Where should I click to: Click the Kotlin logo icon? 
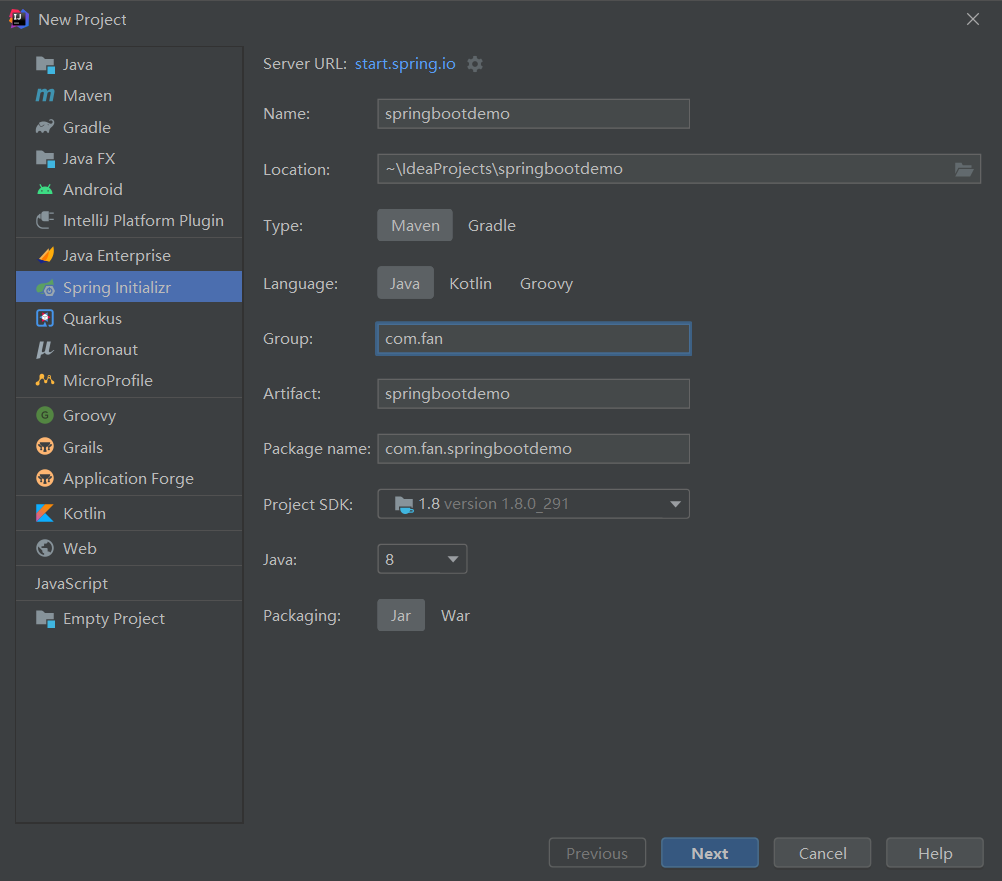[x=45, y=513]
